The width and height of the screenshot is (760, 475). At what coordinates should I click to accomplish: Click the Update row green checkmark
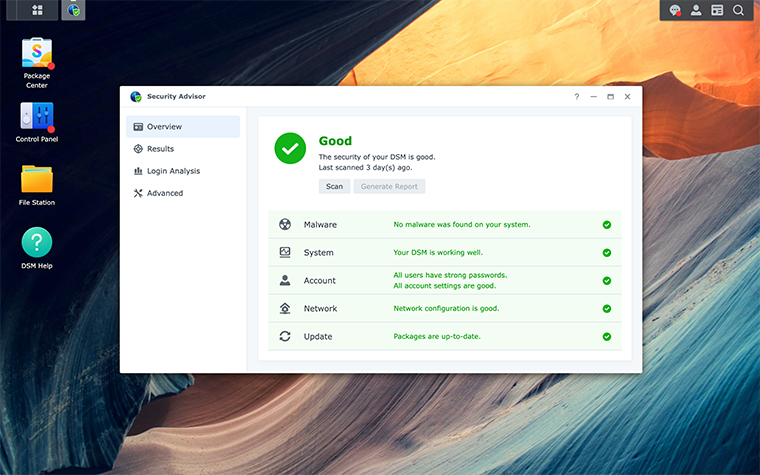click(x=606, y=337)
